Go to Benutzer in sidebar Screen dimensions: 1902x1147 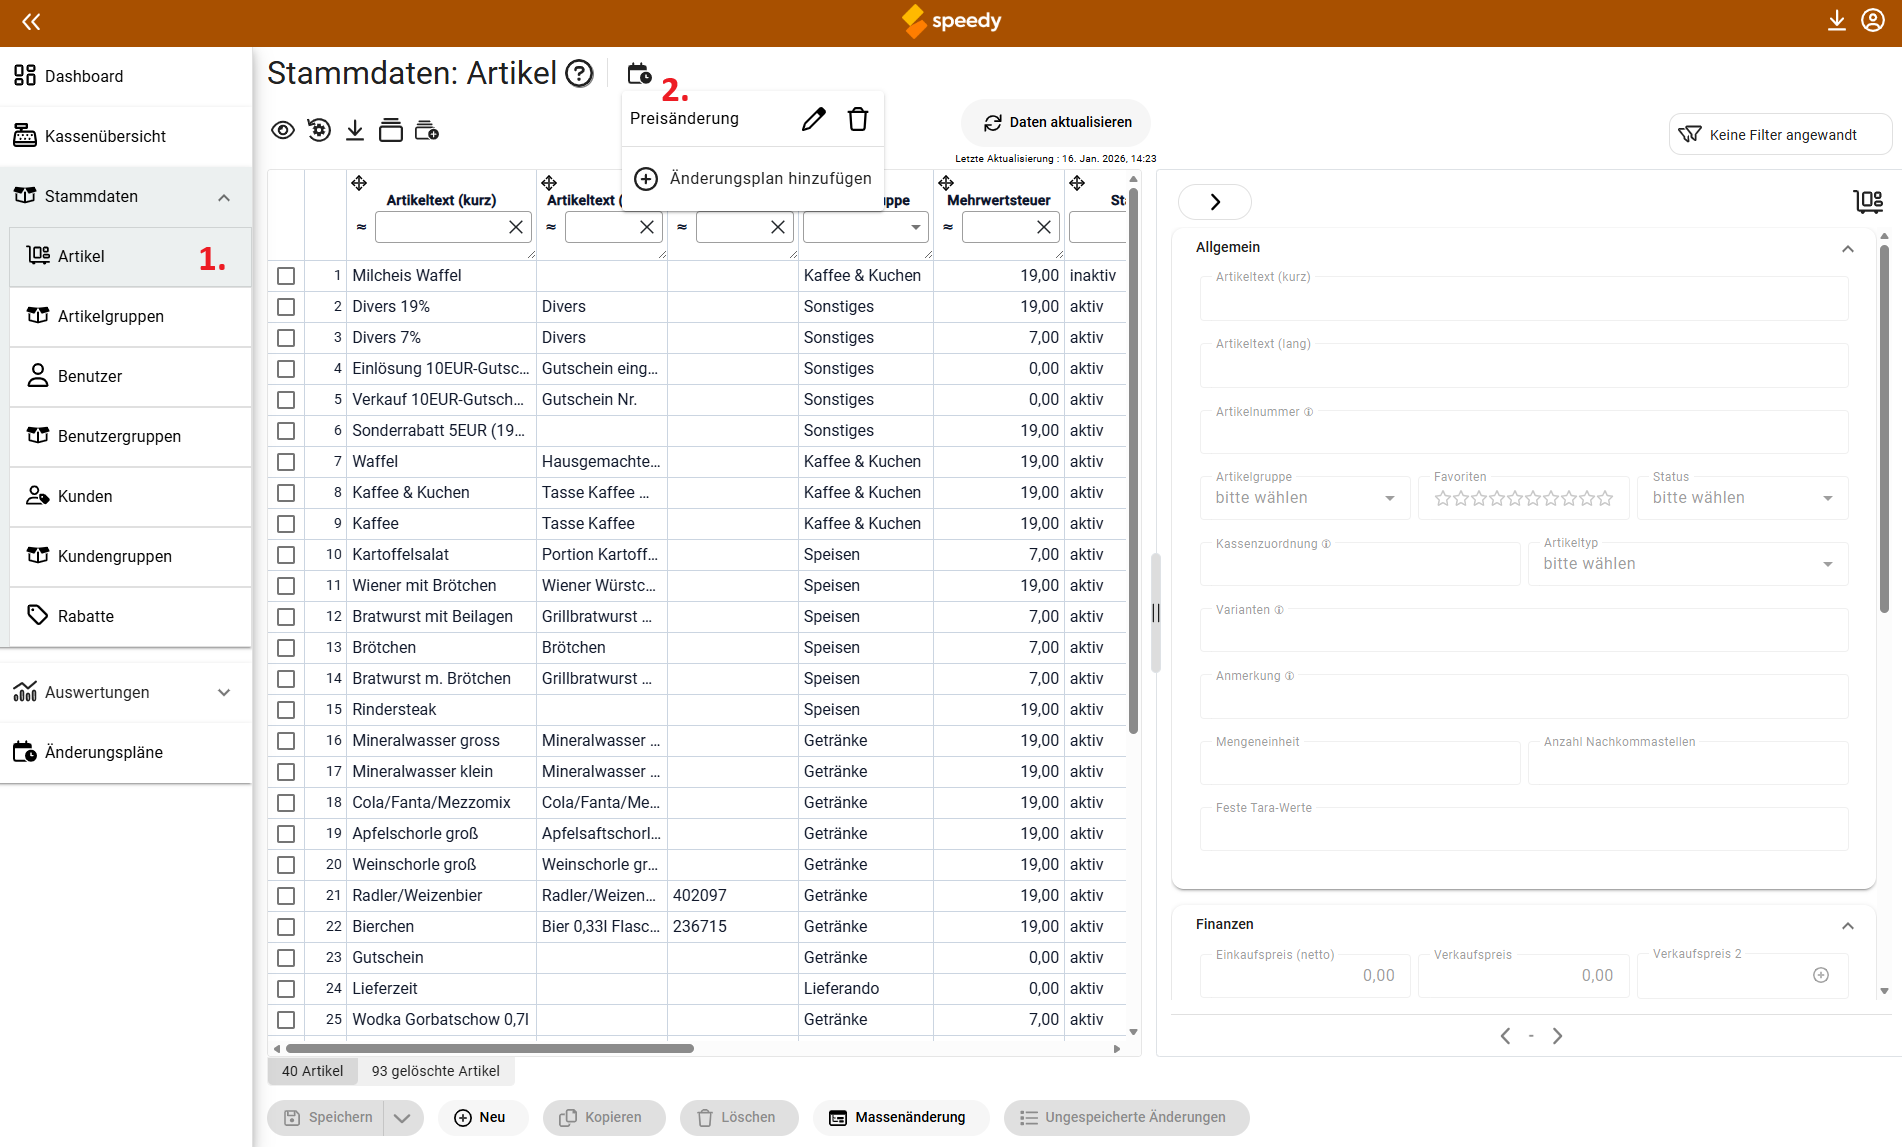click(x=130, y=376)
